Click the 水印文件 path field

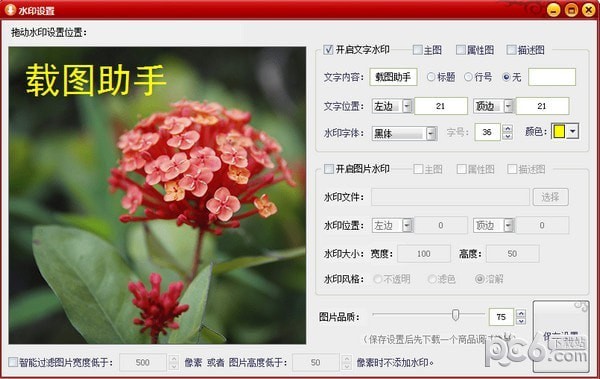click(x=450, y=197)
